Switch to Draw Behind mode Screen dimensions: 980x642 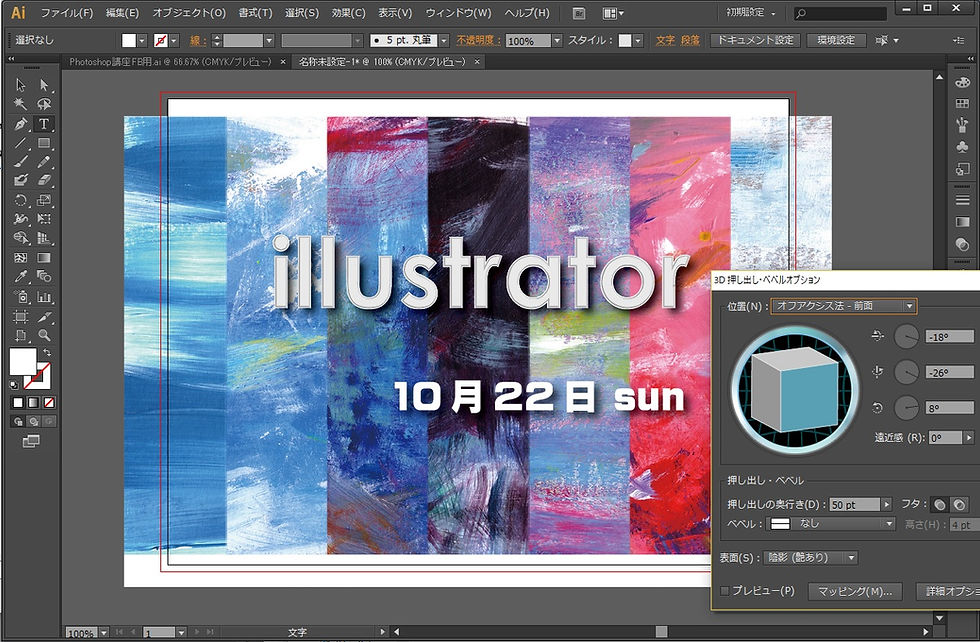(34, 422)
